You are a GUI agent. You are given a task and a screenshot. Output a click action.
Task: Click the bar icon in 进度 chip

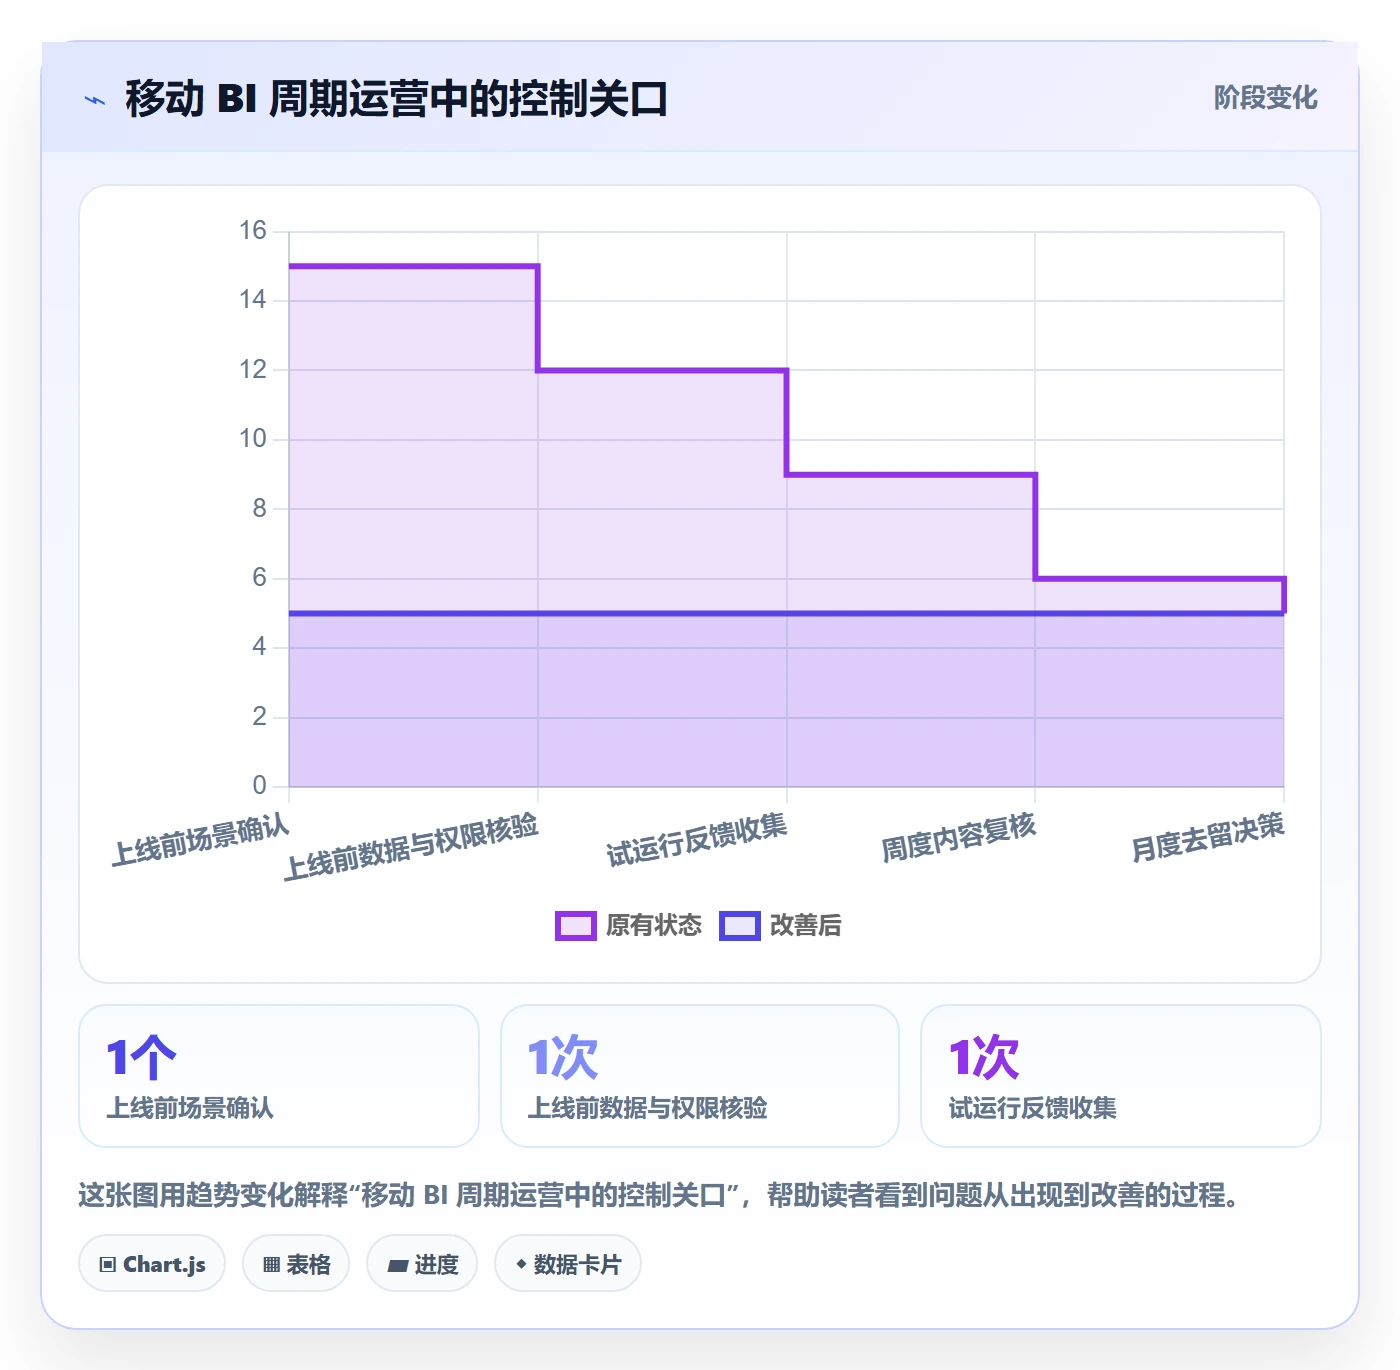[397, 1266]
